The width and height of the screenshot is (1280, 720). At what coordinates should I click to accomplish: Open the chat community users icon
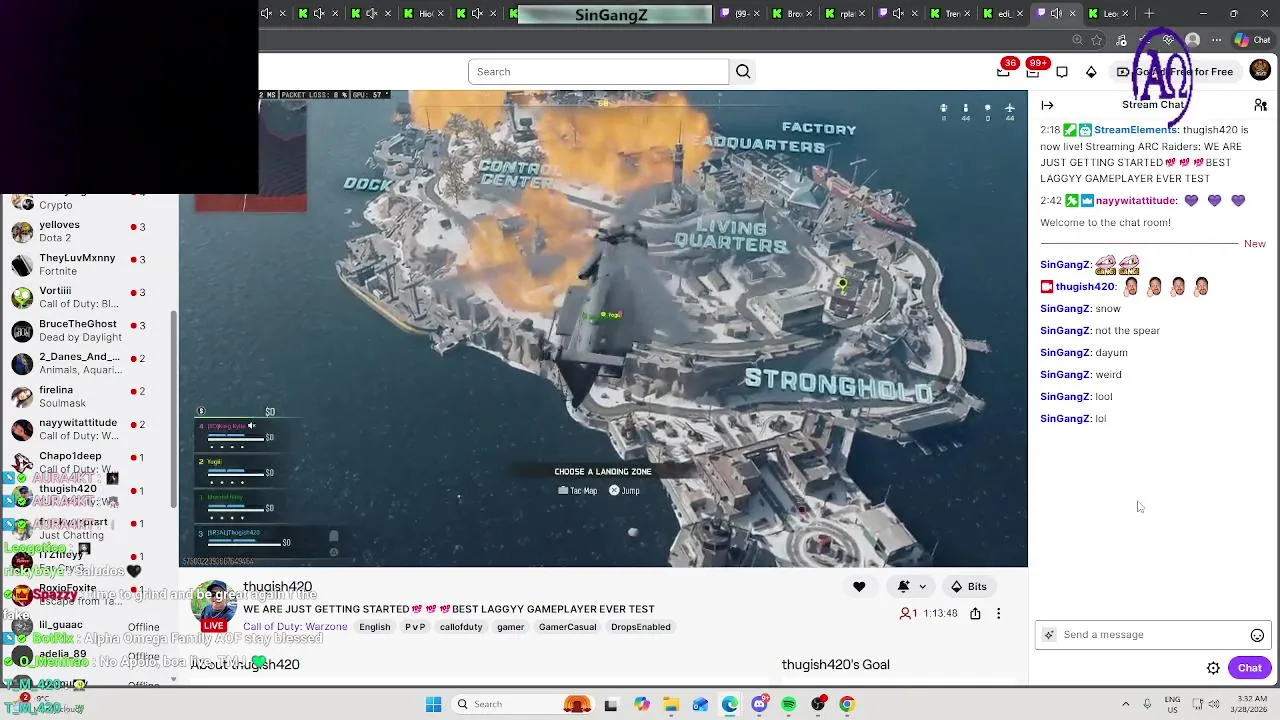pyautogui.click(x=1260, y=105)
